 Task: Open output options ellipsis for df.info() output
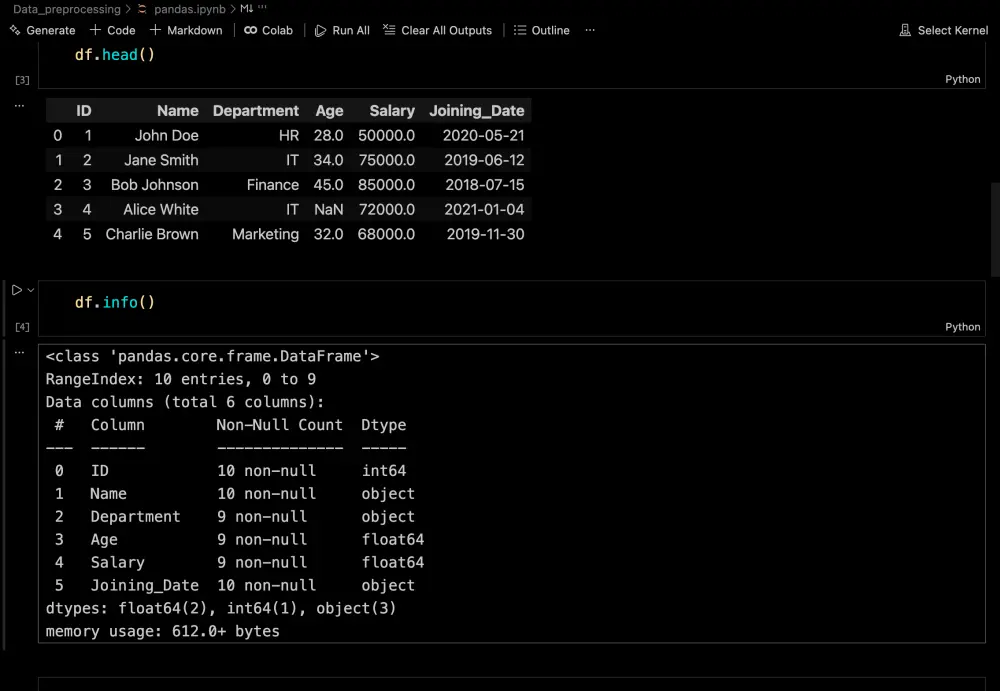[x=19, y=352]
